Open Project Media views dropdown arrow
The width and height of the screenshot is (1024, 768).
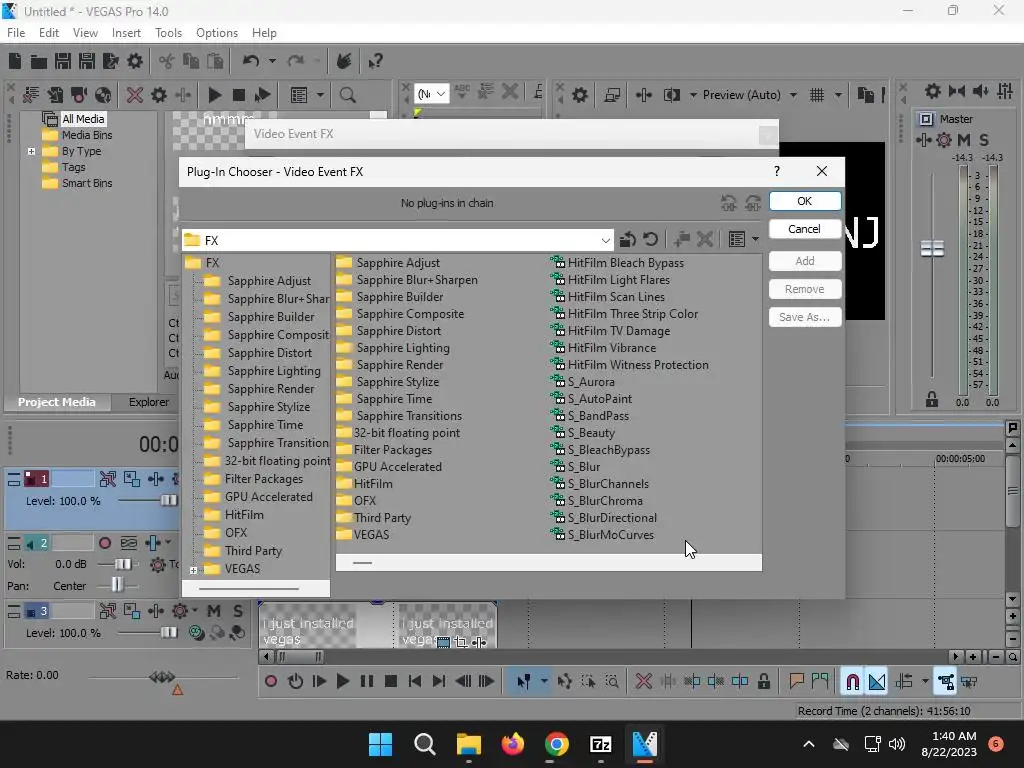coord(320,95)
